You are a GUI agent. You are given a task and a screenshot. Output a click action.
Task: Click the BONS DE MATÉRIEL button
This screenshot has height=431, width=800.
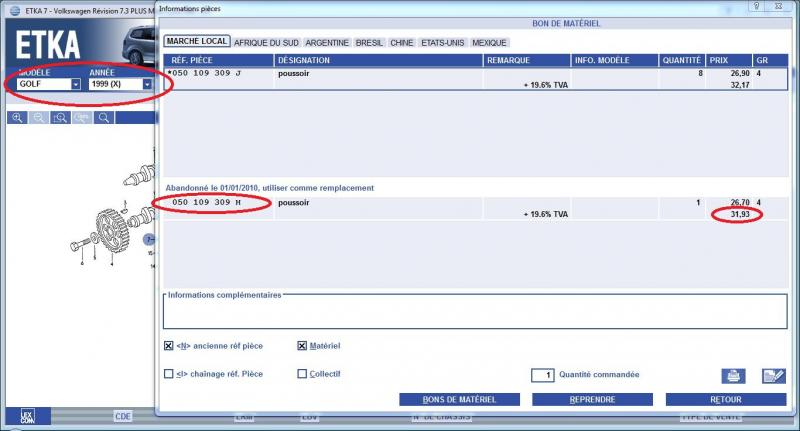tap(459, 399)
